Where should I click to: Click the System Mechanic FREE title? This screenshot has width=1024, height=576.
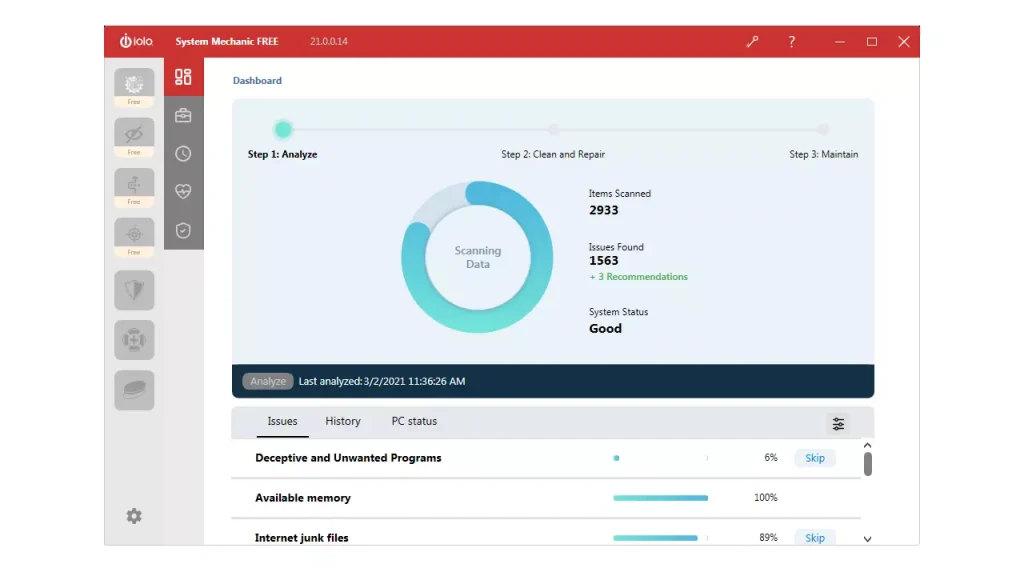pos(227,41)
